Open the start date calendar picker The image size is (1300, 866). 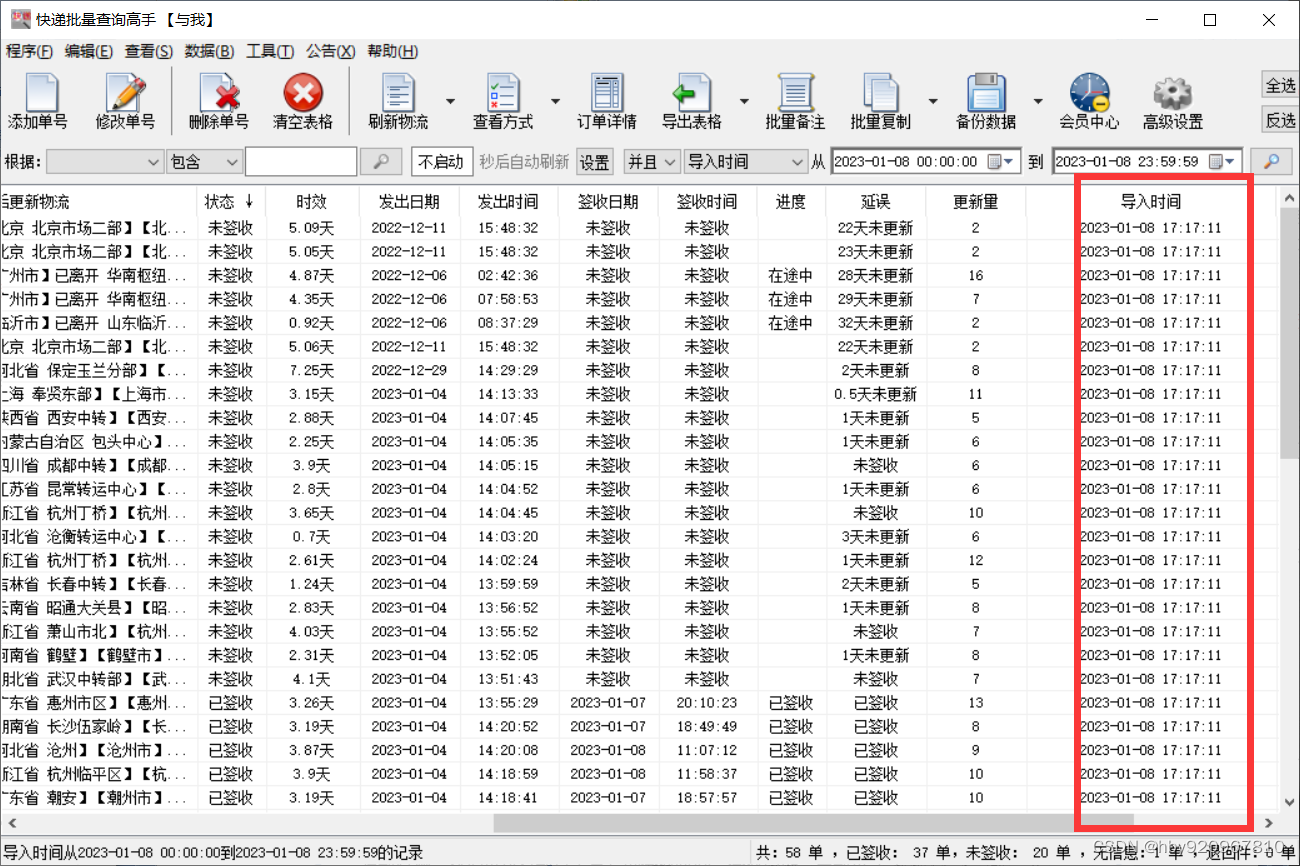[x=1001, y=162]
